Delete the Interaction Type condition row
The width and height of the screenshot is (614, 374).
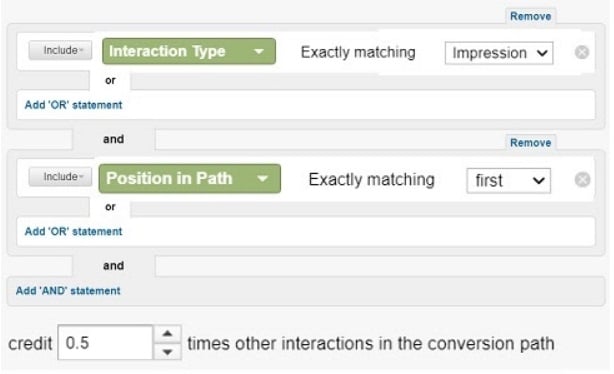coord(581,52)
